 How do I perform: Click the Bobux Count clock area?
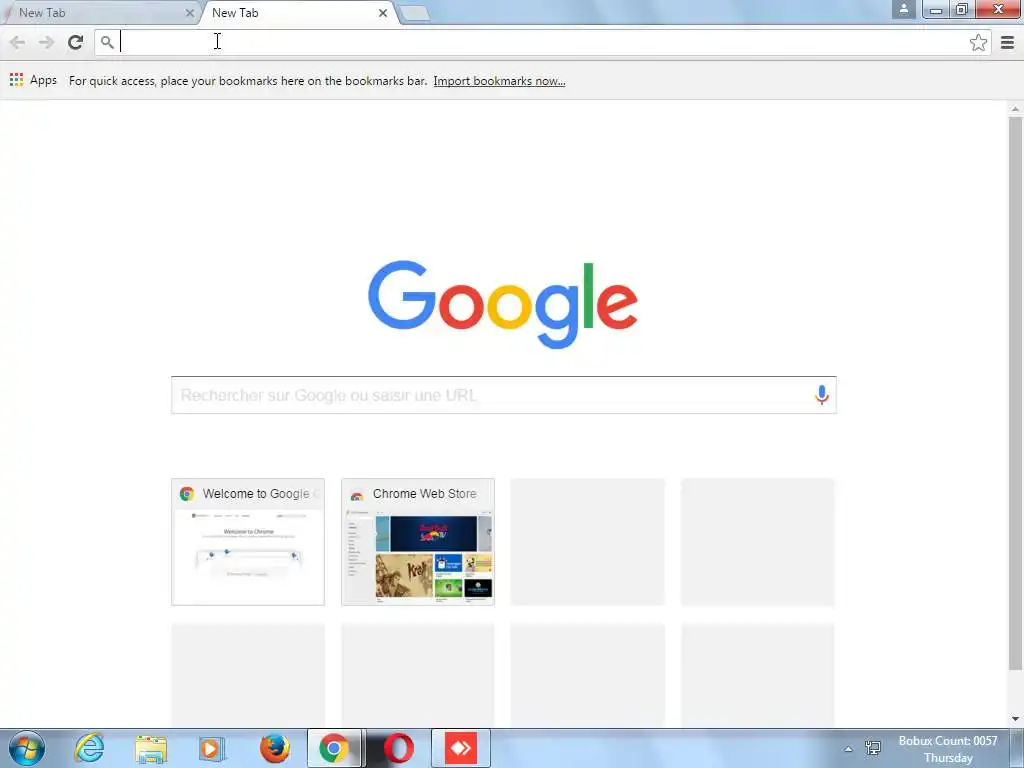[948, 748]
